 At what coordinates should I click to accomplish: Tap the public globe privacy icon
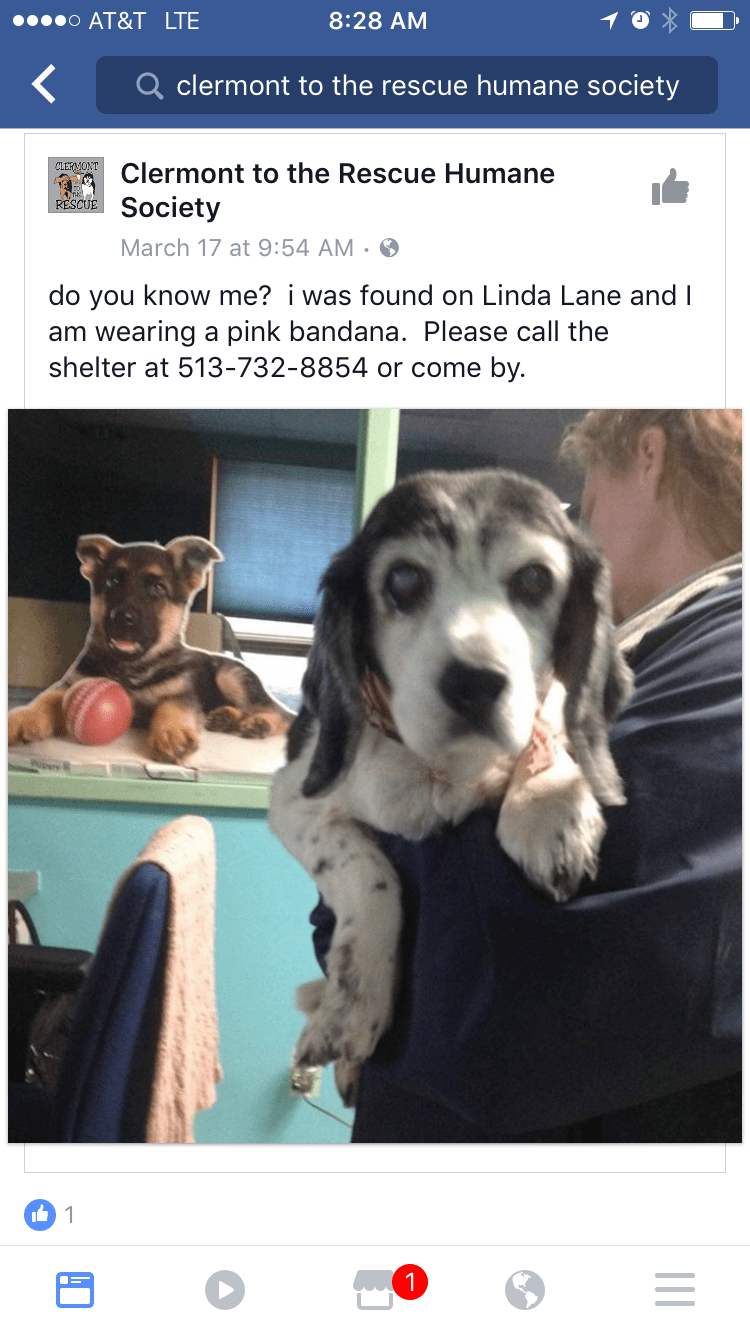389,248
